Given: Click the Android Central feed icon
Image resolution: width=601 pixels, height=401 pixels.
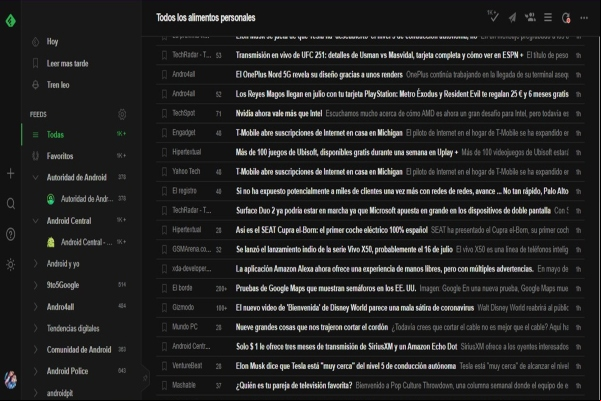Looking at the screenshot, I should (51, 242).
